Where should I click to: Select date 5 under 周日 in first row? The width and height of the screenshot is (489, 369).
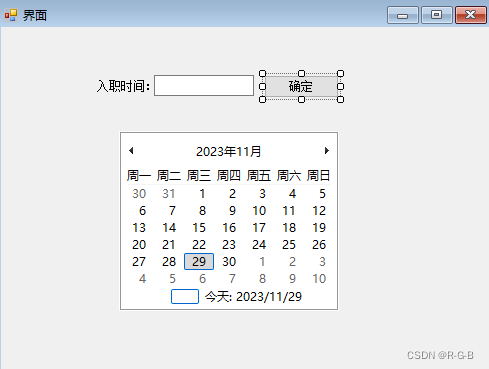coord(322,194)
